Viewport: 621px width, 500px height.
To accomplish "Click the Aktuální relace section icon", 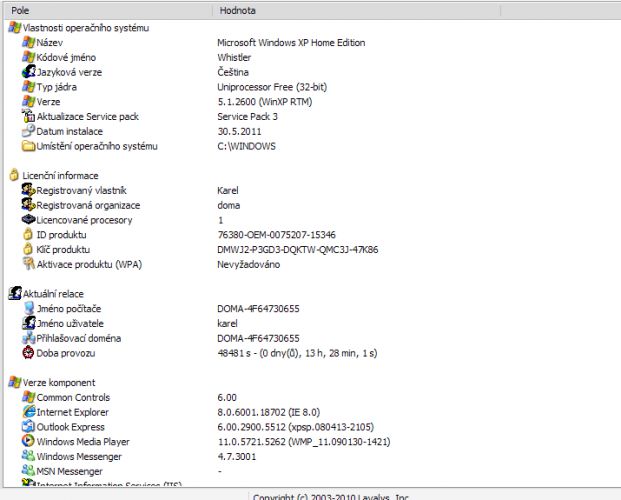I will 15,293.
